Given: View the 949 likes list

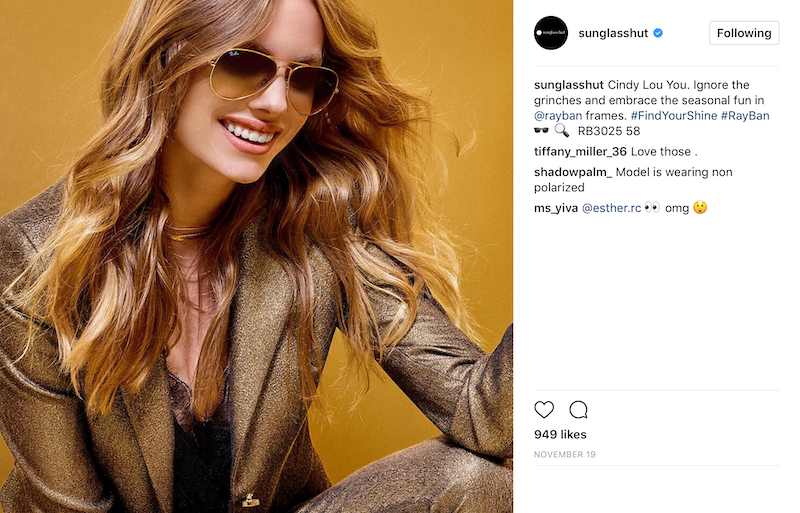Looking at the screenshot, I should 560,434.
